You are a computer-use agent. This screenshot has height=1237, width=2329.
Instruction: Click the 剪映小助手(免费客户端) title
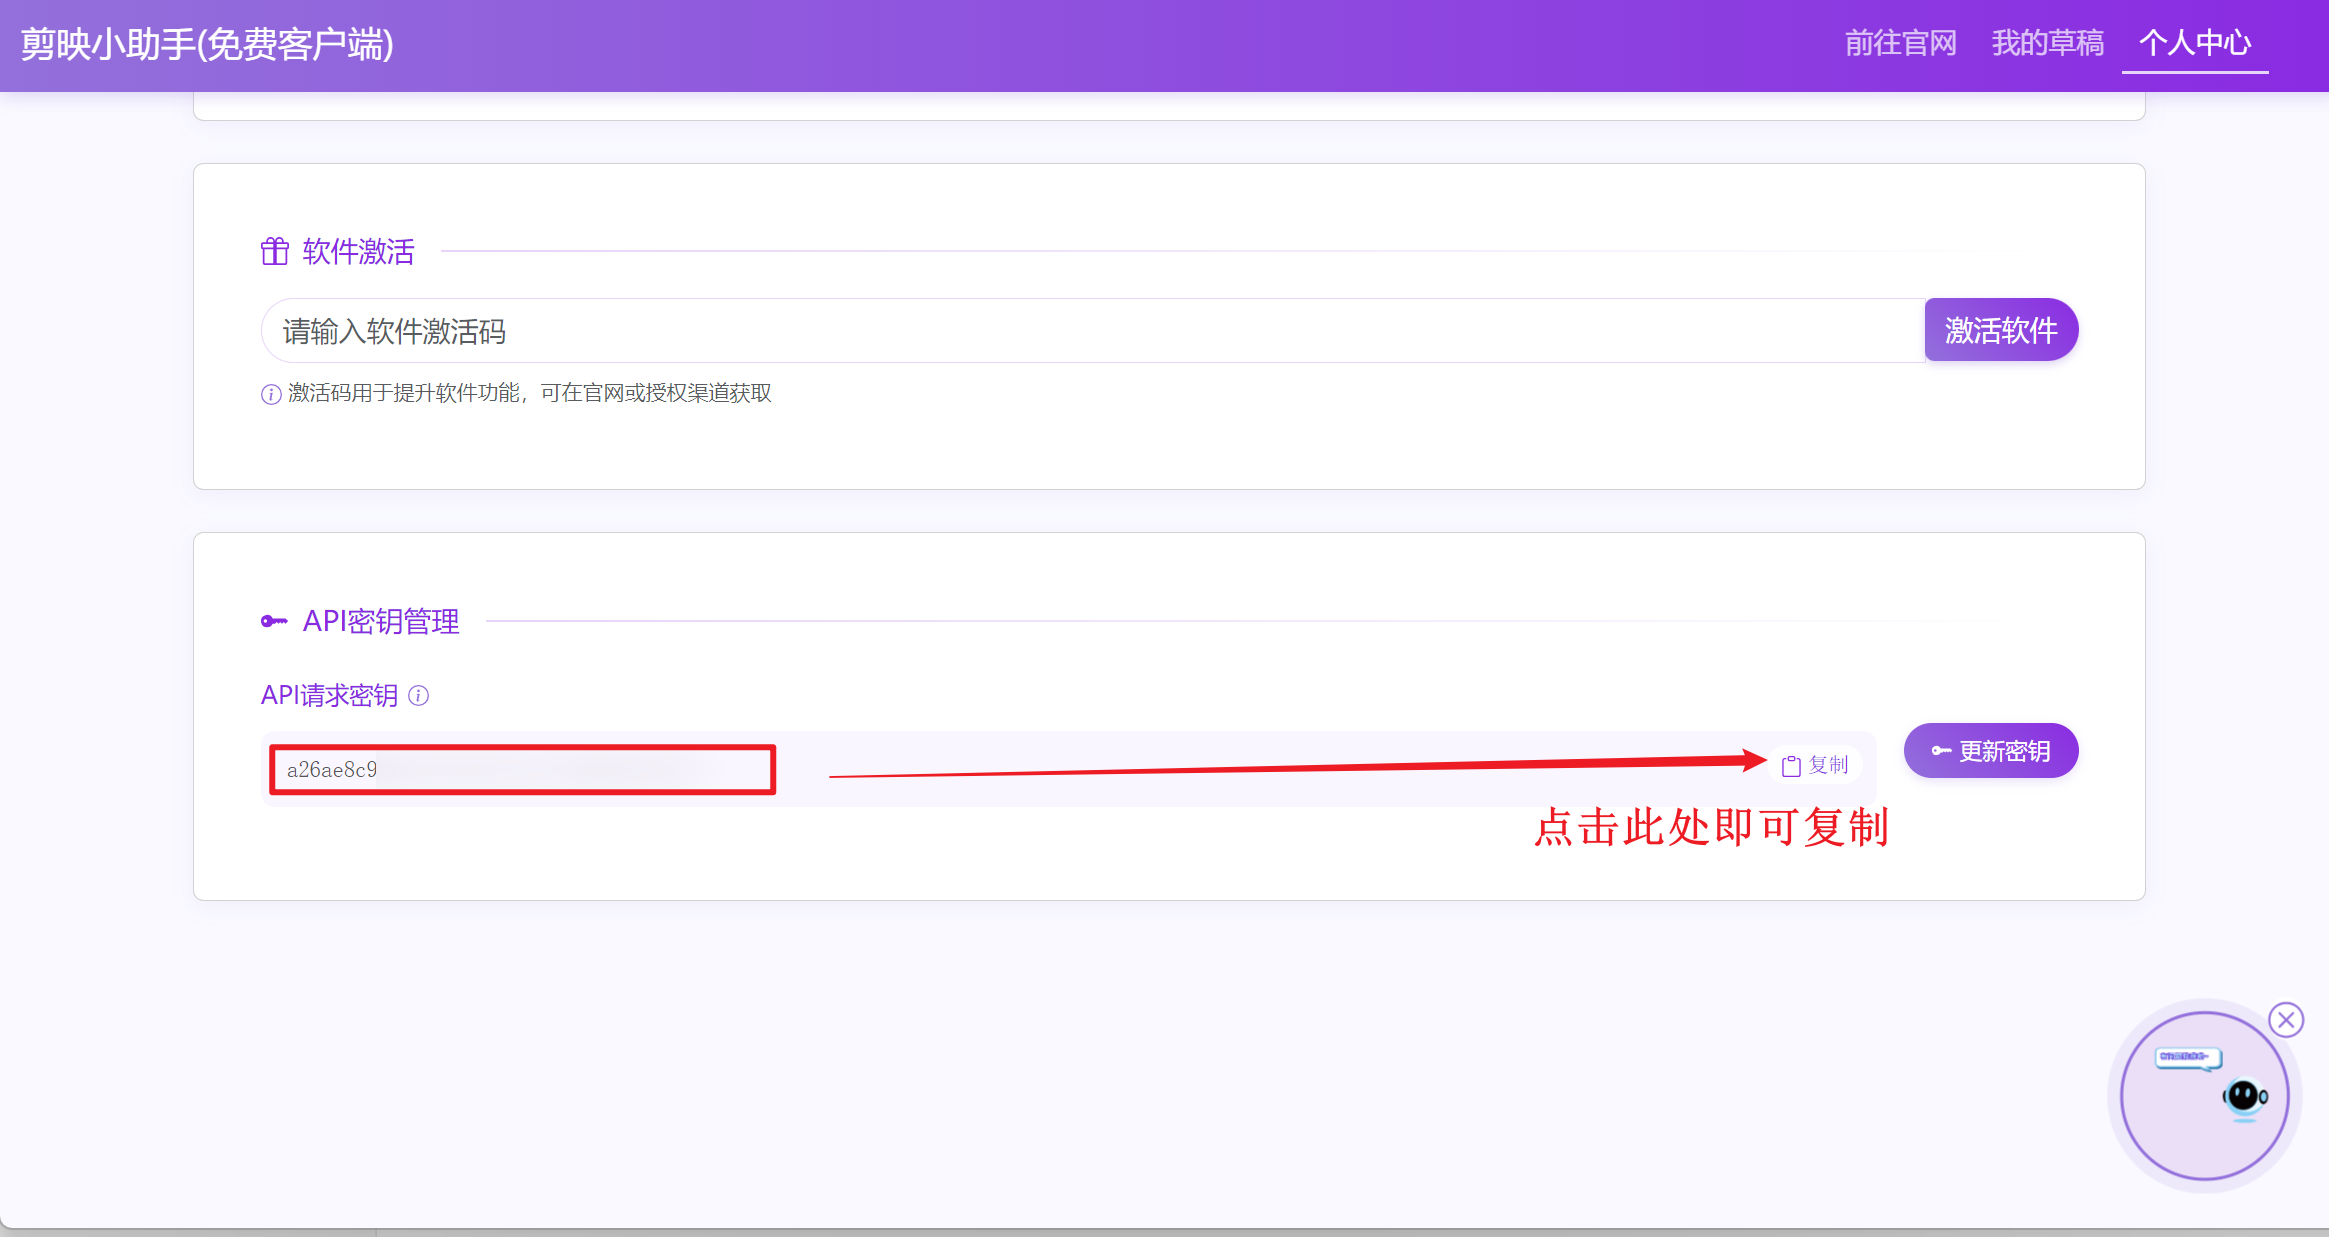point(207,44)
